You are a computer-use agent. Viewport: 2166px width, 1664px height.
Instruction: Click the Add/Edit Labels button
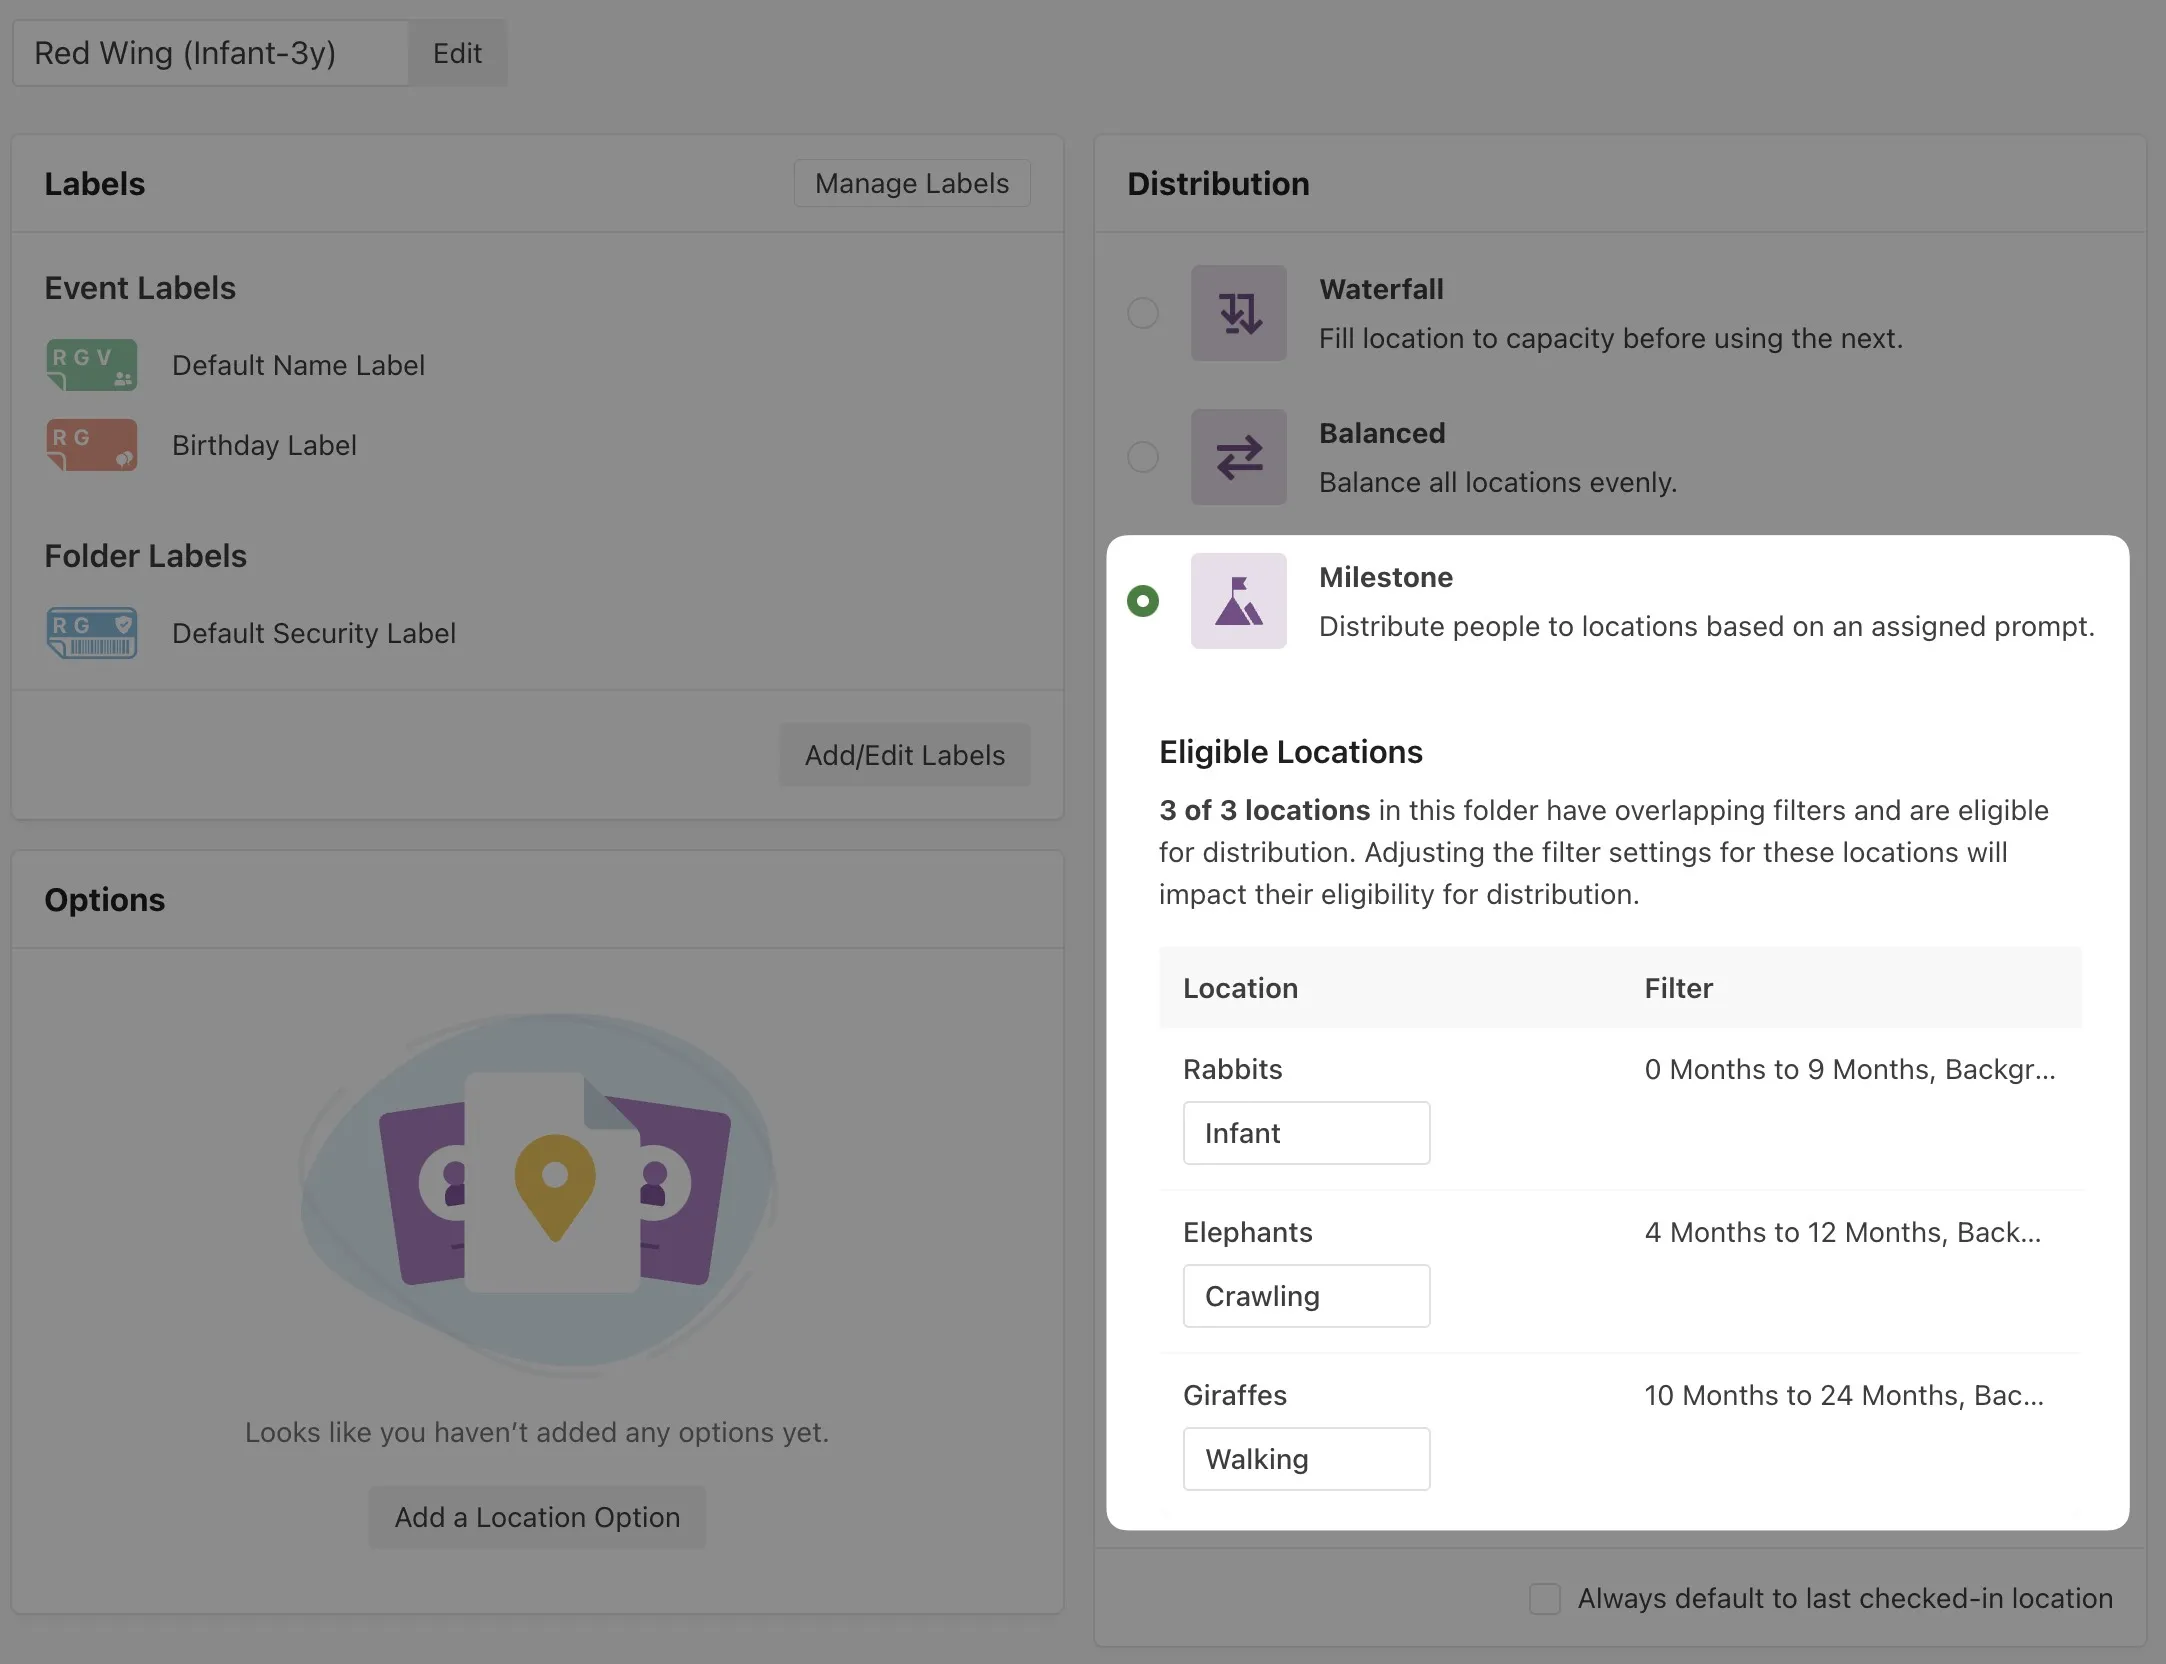click(x=904, y=755)
